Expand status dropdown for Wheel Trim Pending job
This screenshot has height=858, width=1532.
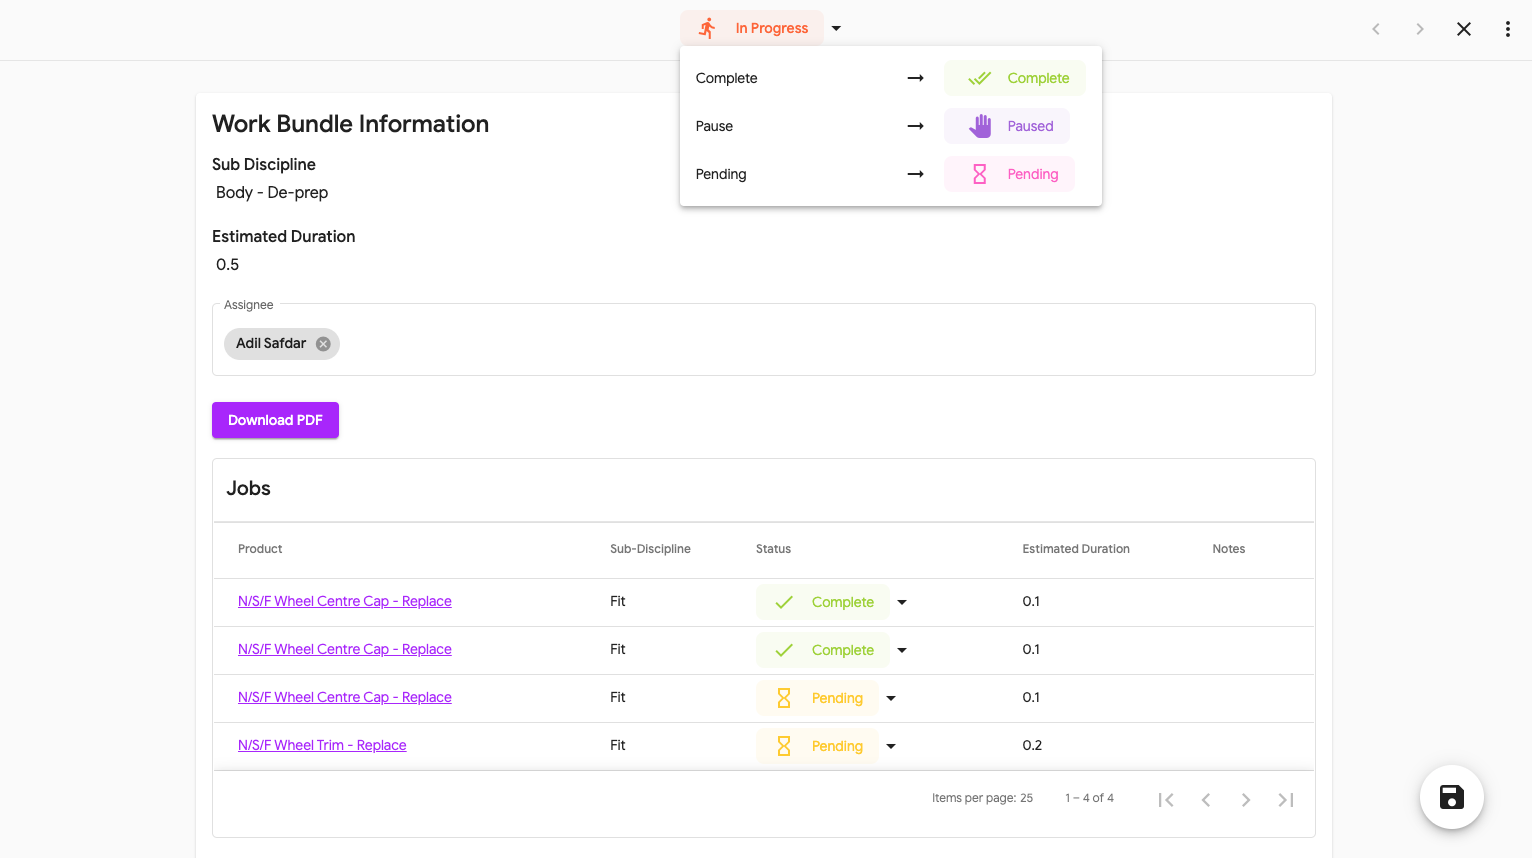pyautogui.click(x=891, y=746)
